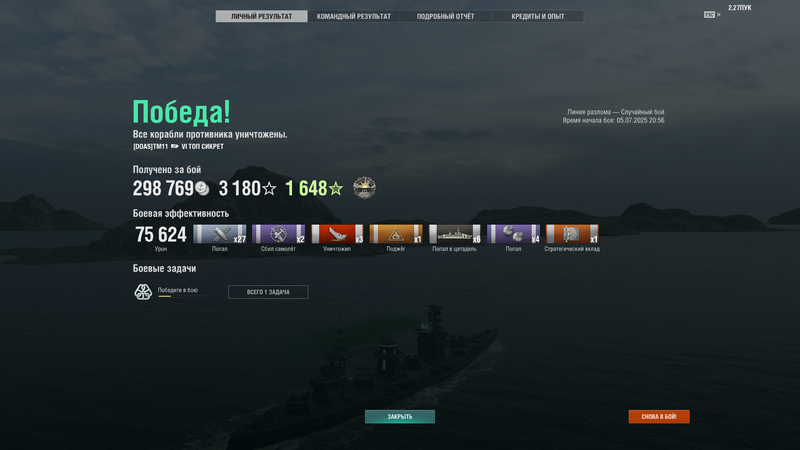
Task: Select the fire set ribbon icon
Action: [396, 234]
